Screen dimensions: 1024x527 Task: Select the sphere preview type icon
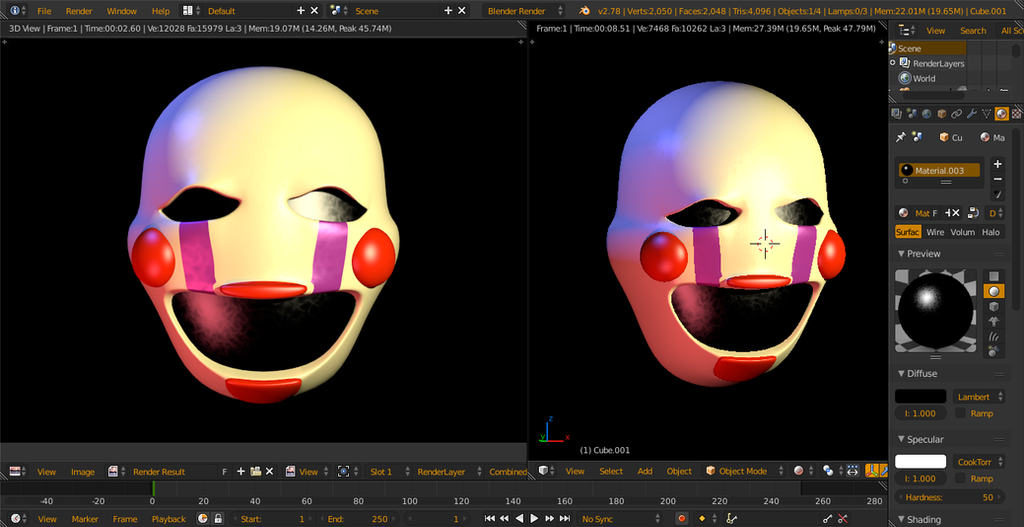[x=993, y=291]
